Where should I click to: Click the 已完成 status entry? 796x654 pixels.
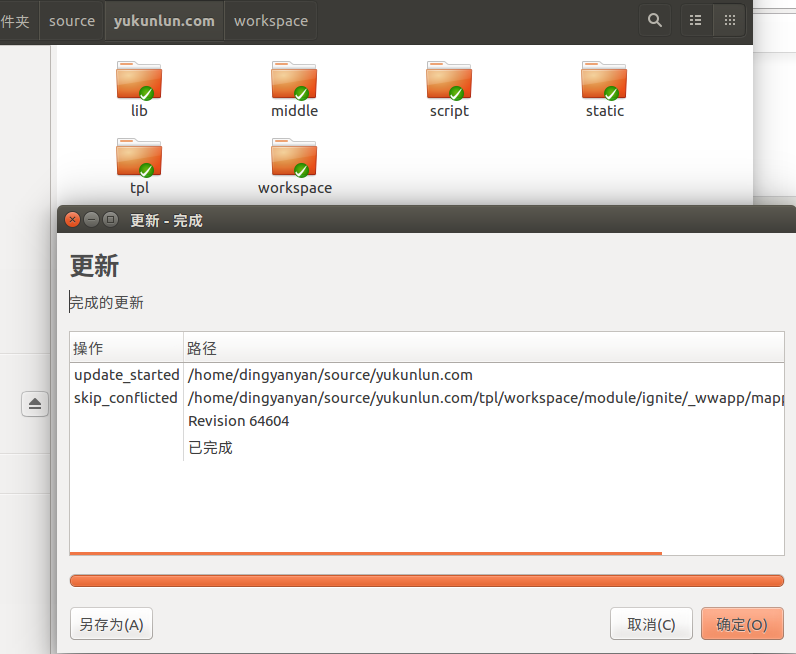pyautogui.click(x=210, y=448)
